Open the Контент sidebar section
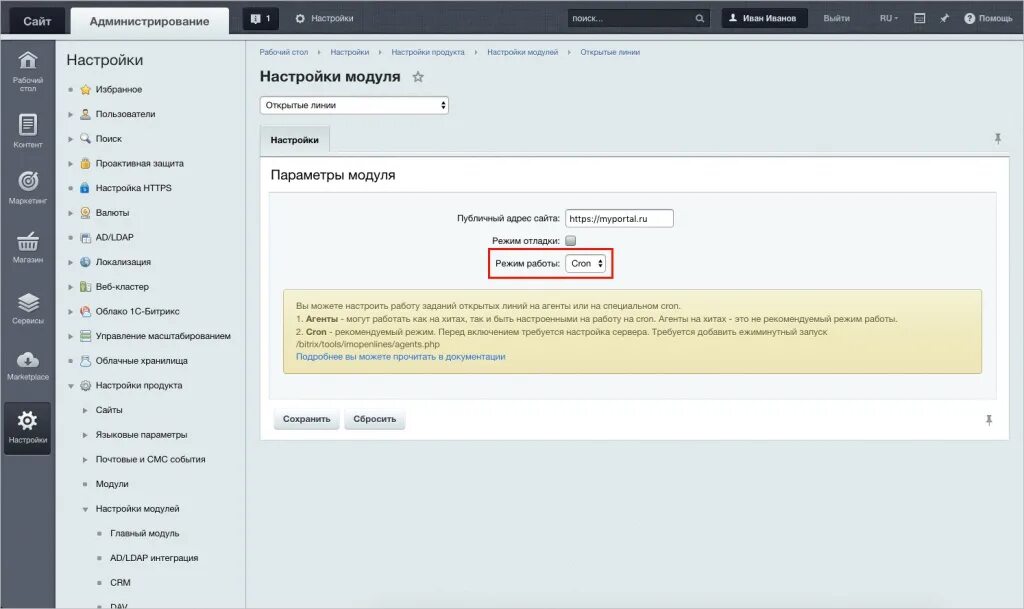 [27, 131]
